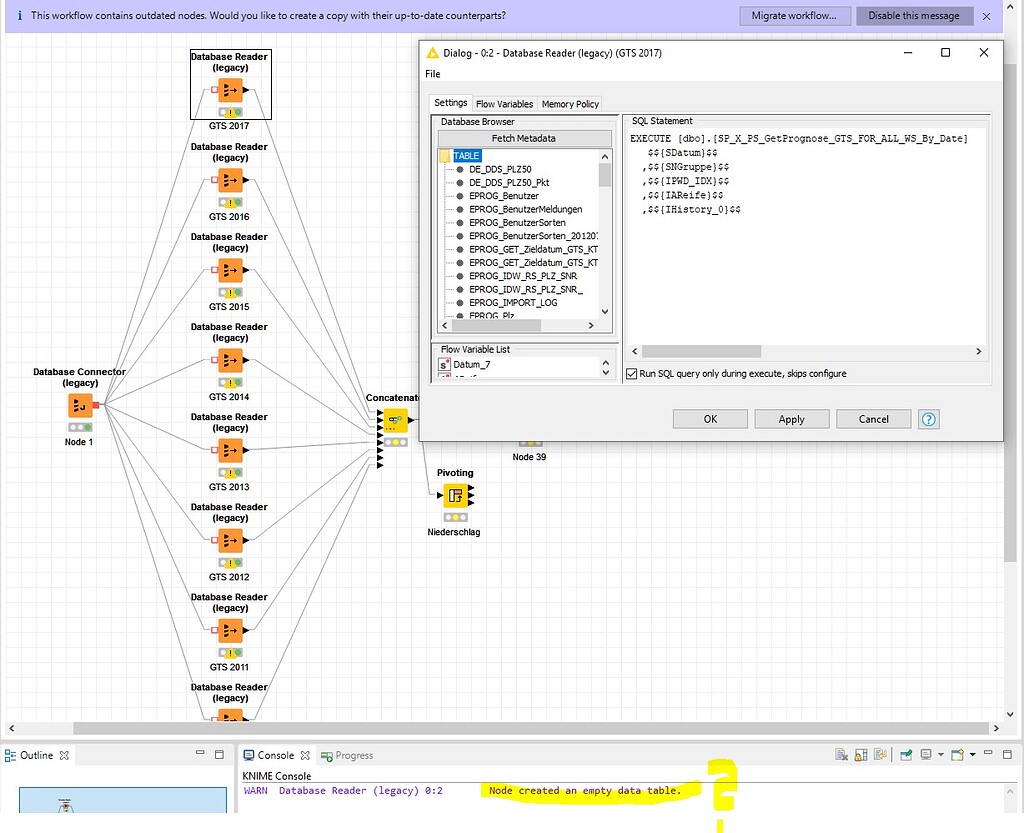
Task: Select the GTS 2014 Database Reader node
Action: (229, 361)
